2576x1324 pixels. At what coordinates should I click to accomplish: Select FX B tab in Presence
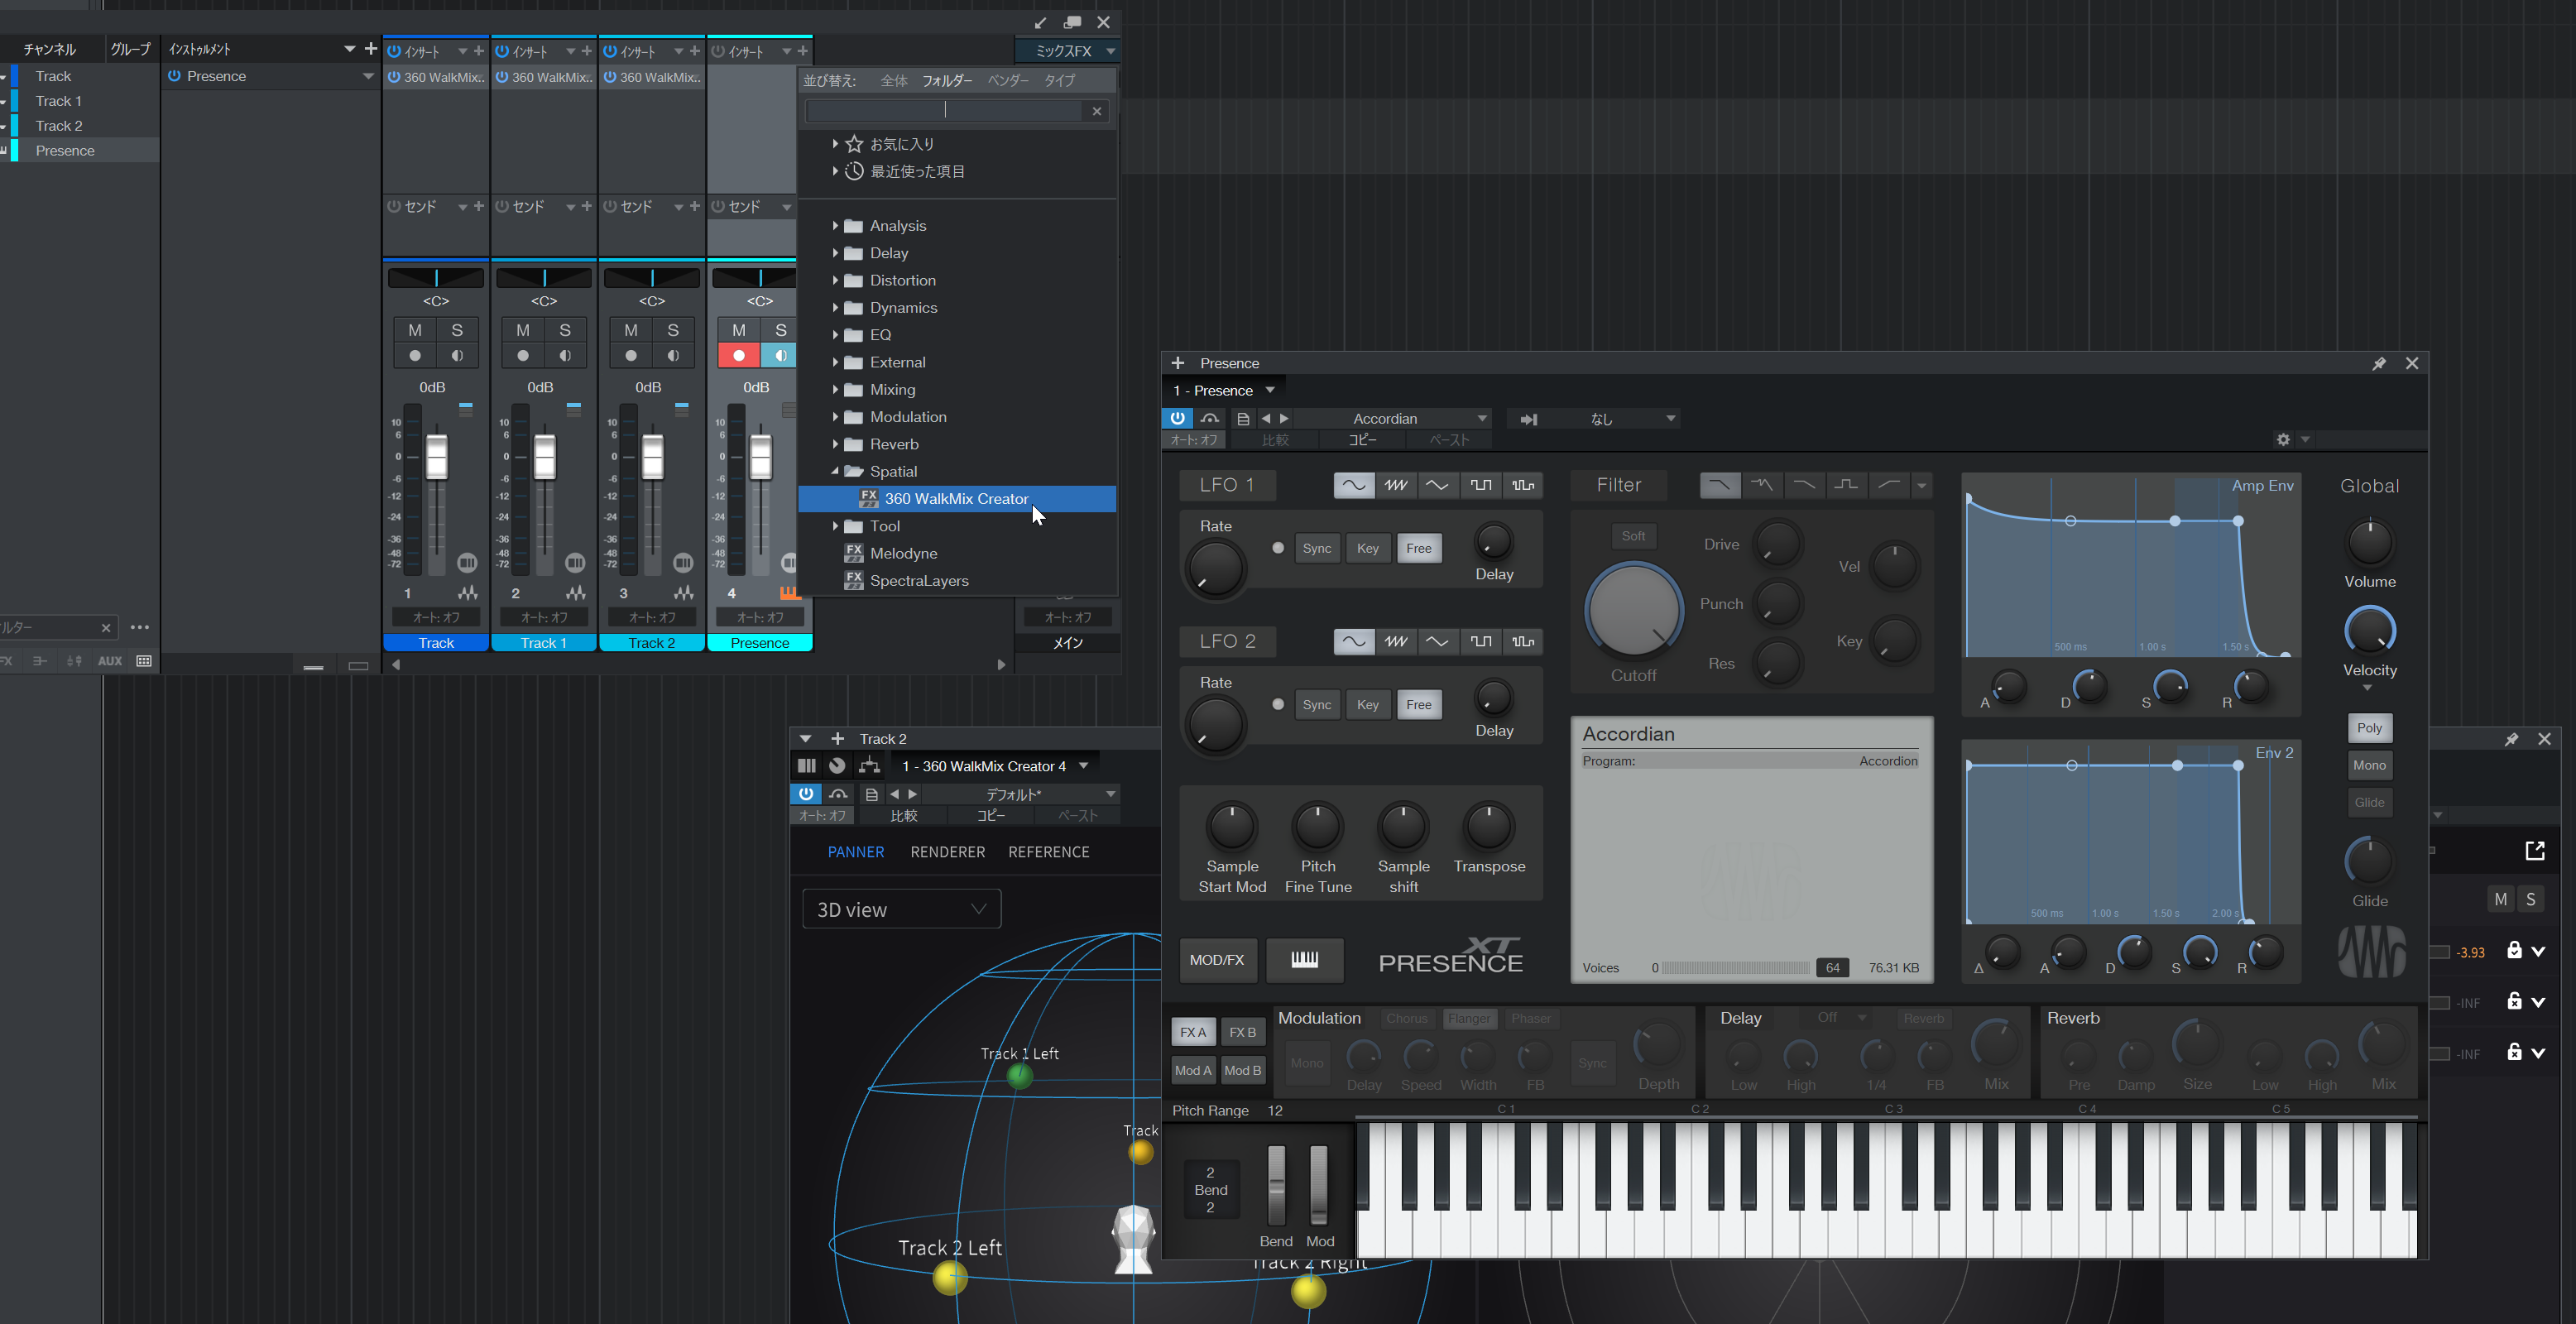1242,1032
